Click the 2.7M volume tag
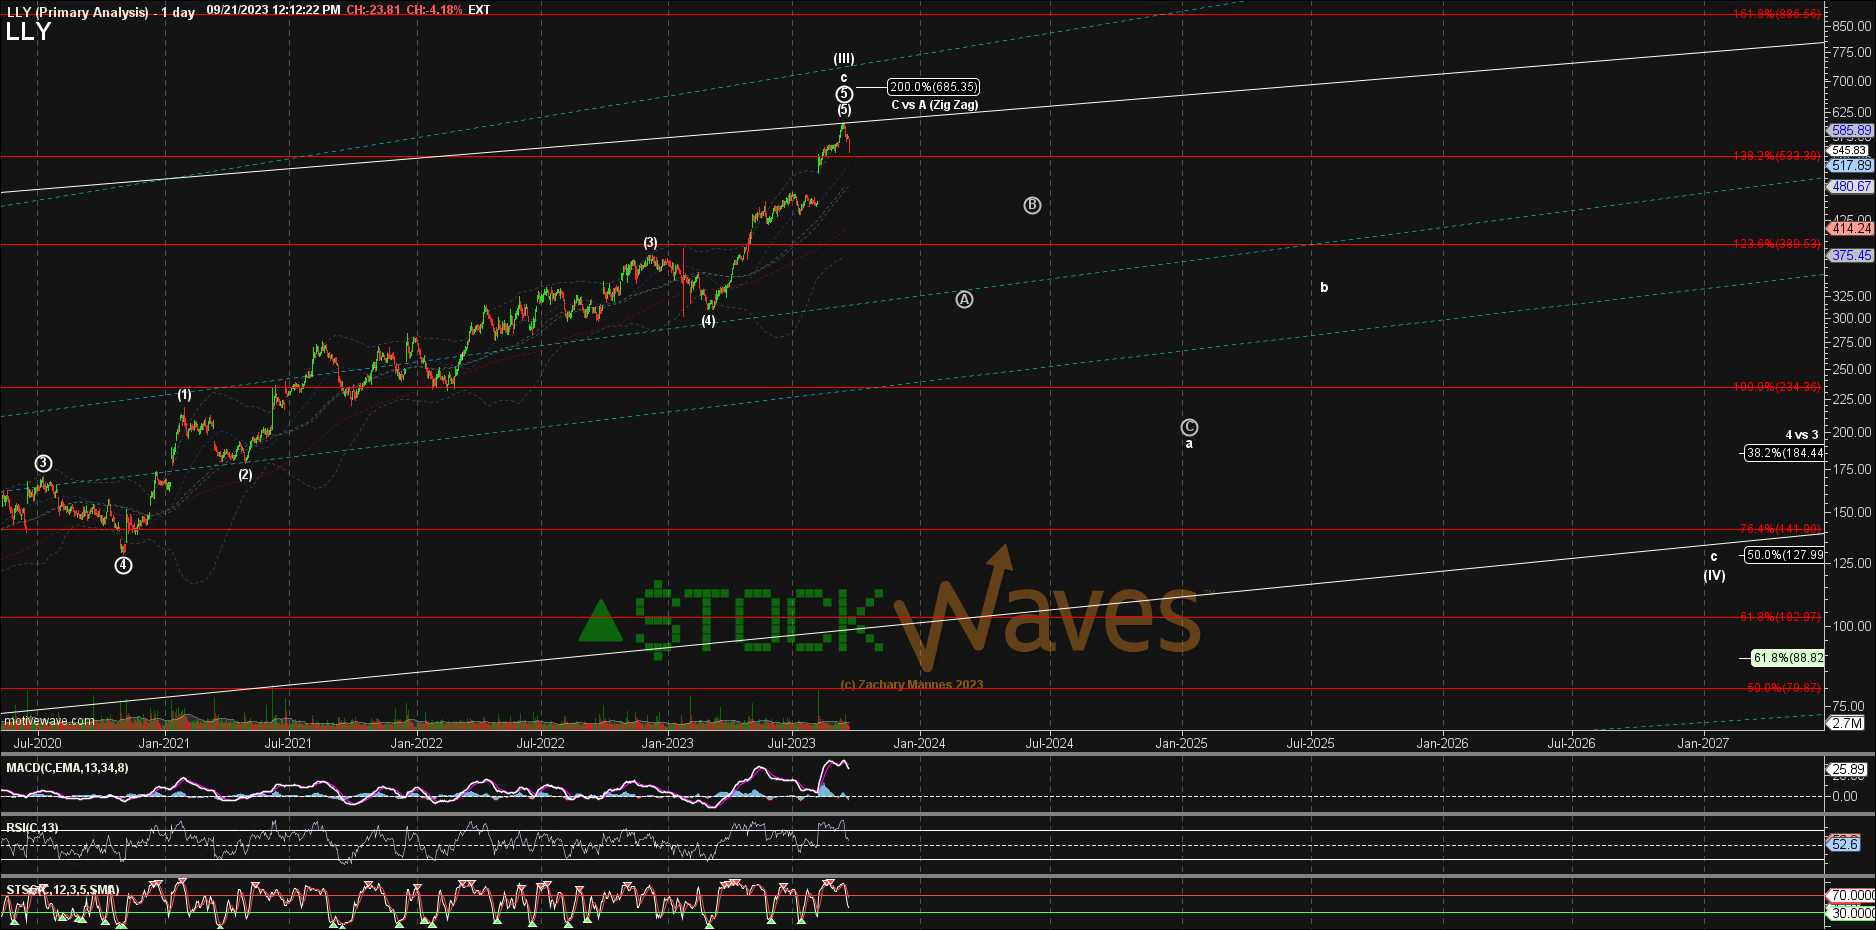Viewport: 1876px width, 930px height. click(1847, 723)
